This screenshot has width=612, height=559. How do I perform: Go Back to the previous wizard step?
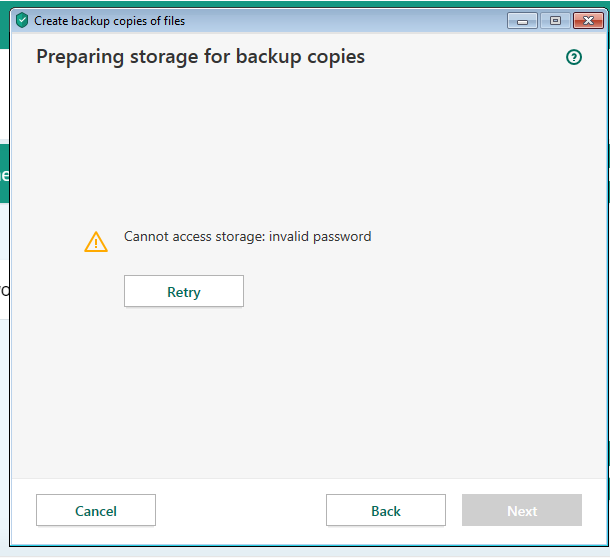point(386,511)
